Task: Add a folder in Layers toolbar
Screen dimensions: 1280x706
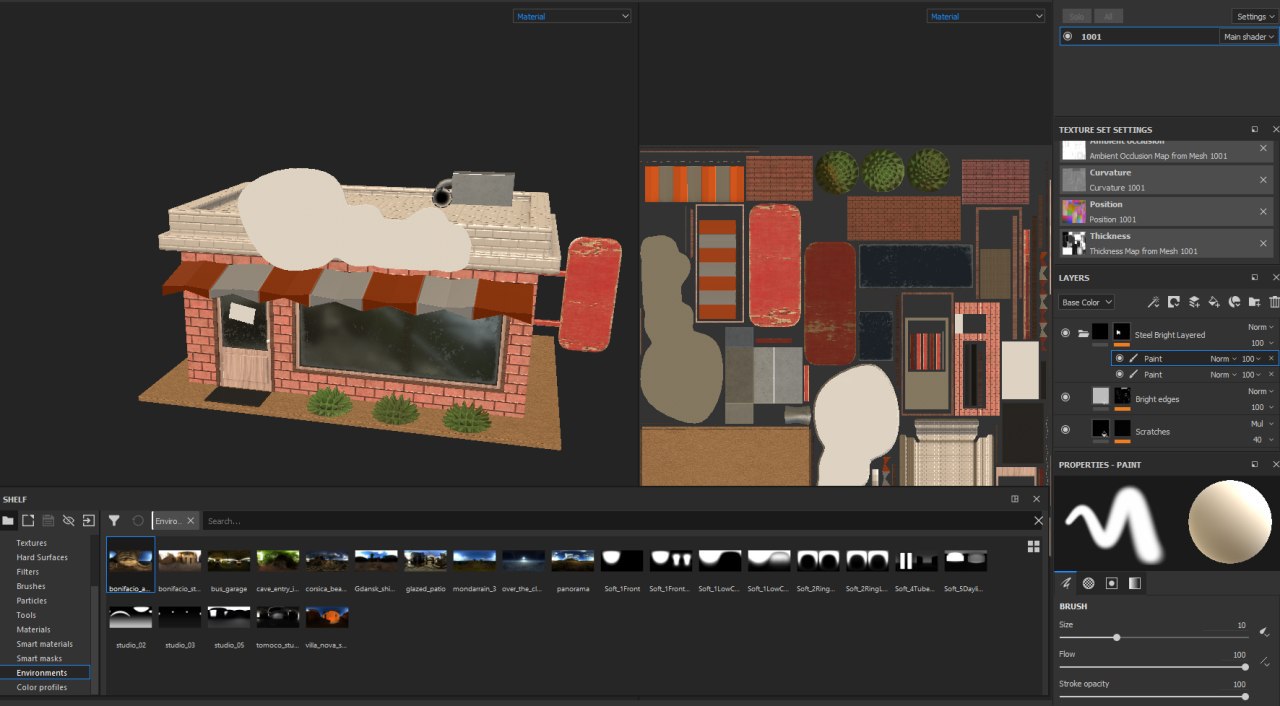Action: [x=1254, y=302]
